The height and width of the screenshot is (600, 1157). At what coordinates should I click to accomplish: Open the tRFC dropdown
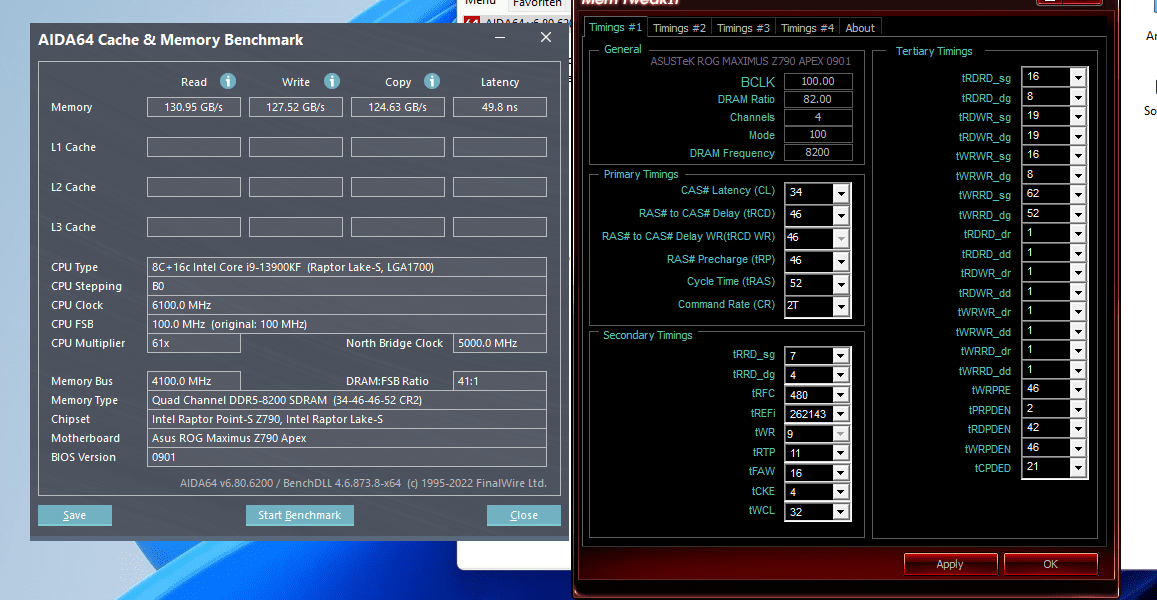point(840,395)
